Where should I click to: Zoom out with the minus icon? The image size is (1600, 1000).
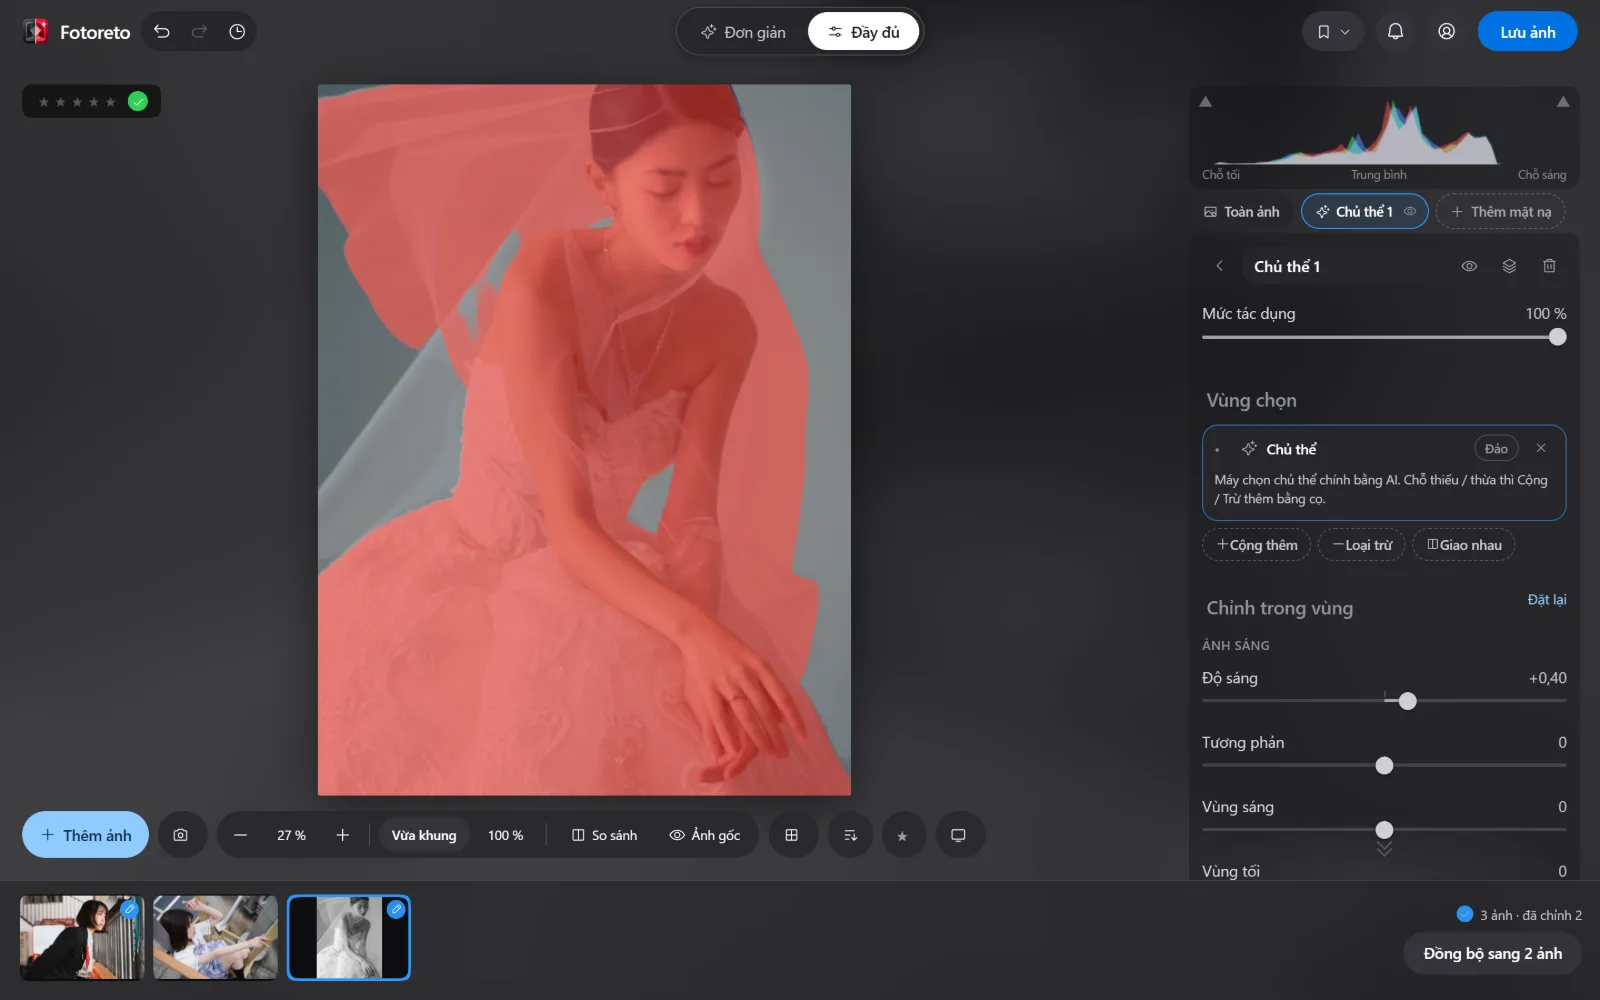click(x=240, y=835)
